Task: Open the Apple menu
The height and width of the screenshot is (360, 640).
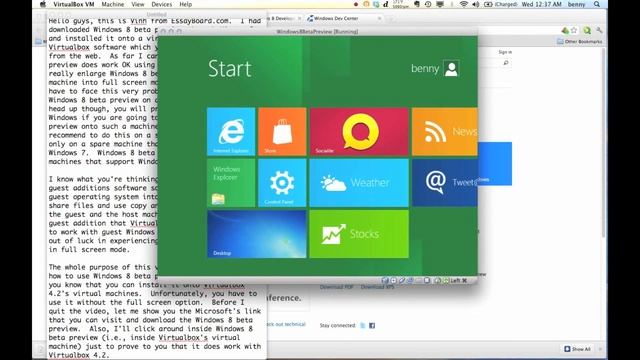Action: click(43, 4)
